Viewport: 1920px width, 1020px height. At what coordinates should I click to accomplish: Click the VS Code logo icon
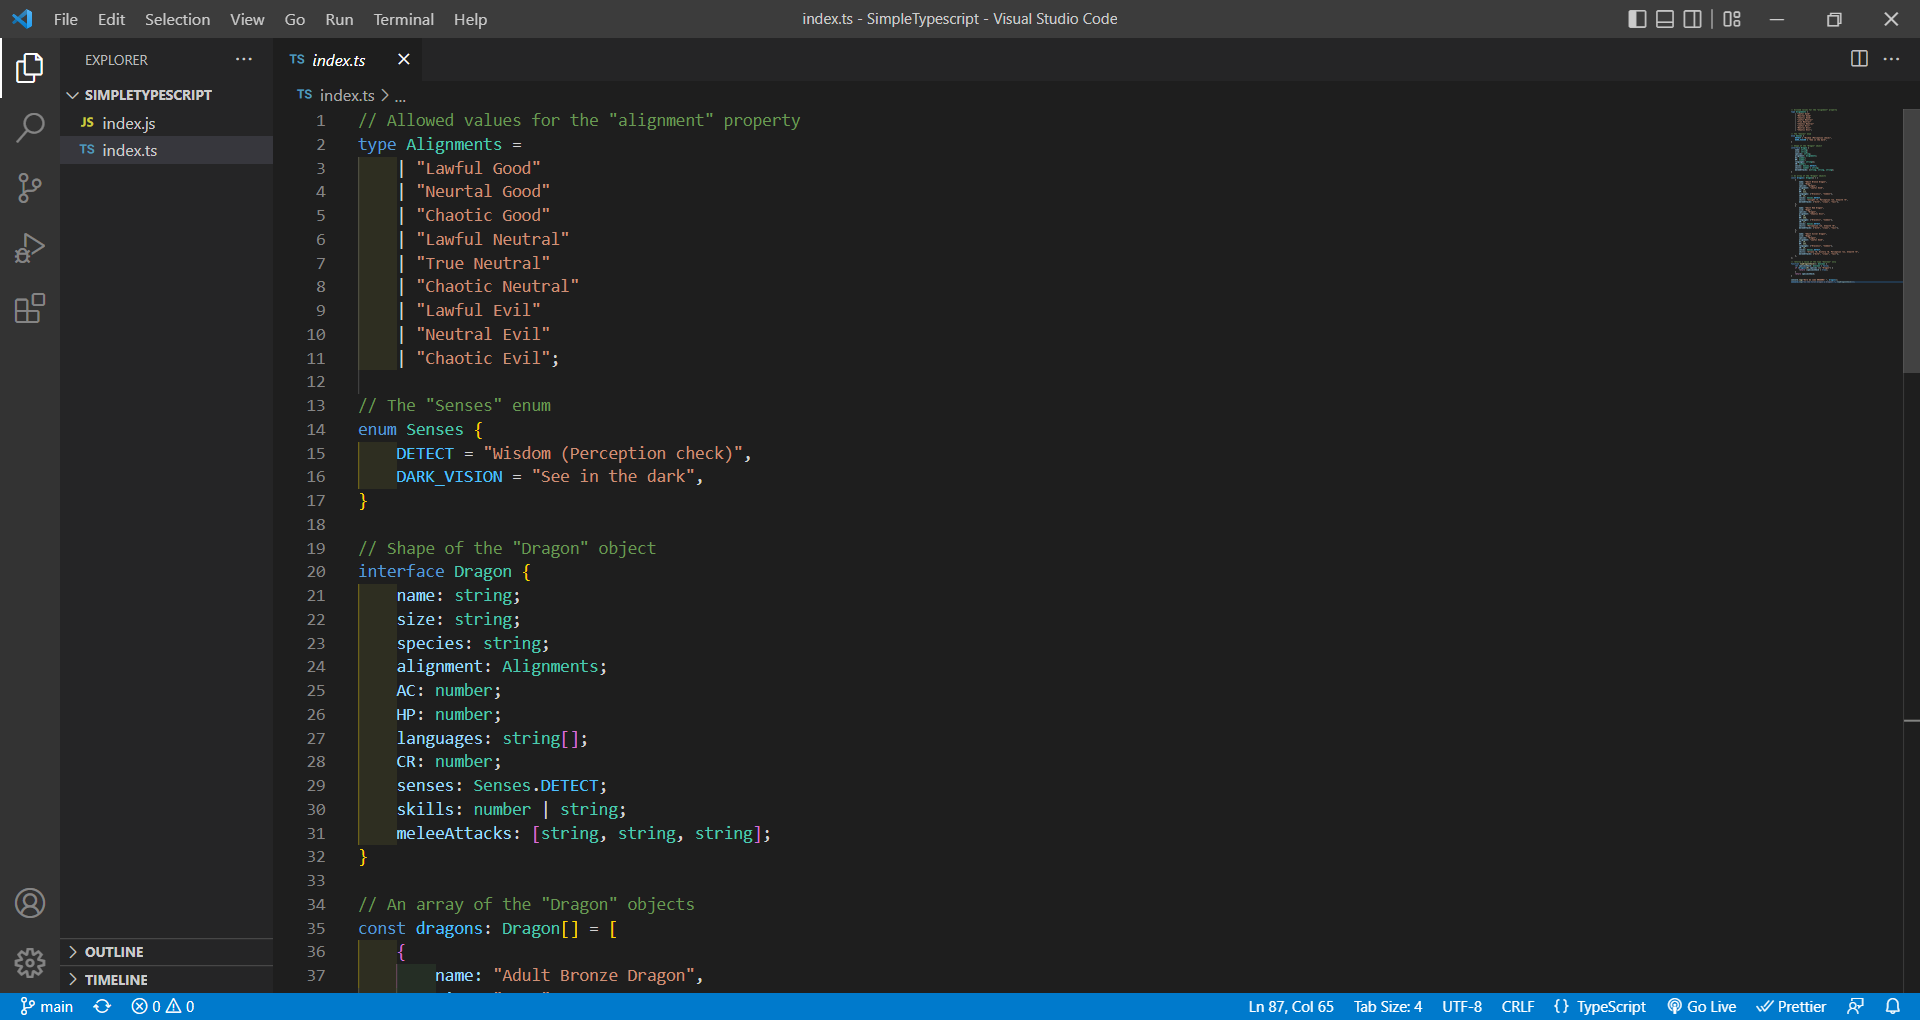tap(22, 19)
